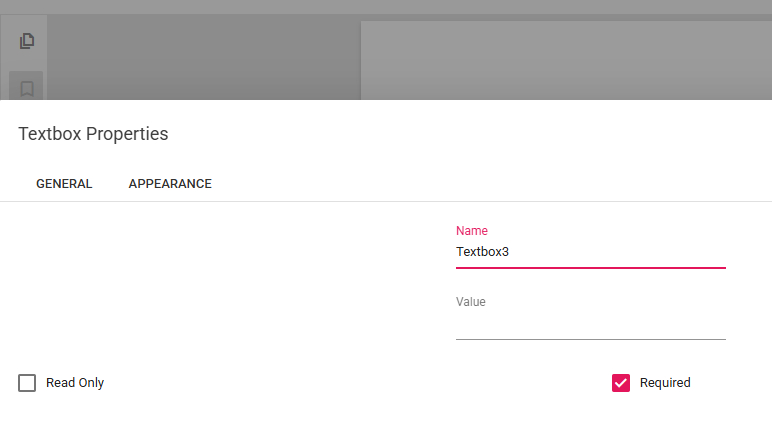Switch to the General tab
This screenshot has width=772, height=421.
click(x=64, y=184)
